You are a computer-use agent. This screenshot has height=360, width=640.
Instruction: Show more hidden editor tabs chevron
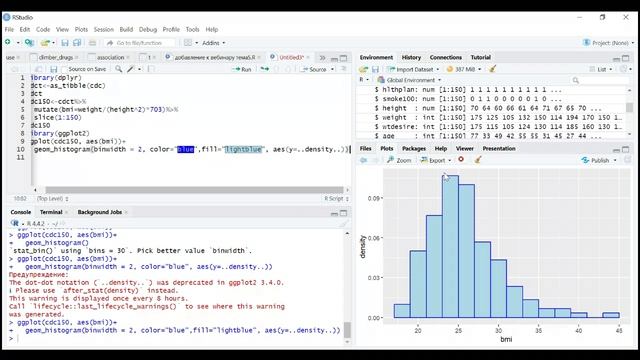(322, 58)
